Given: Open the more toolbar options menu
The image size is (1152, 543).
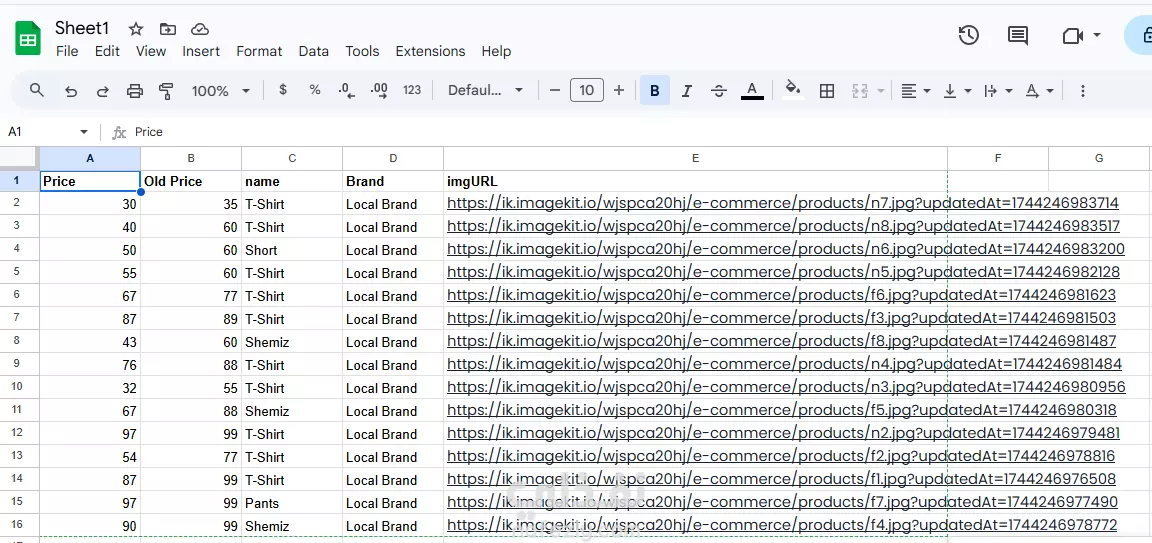Looking at the screenshot, I should click(x=1082, y=90).
